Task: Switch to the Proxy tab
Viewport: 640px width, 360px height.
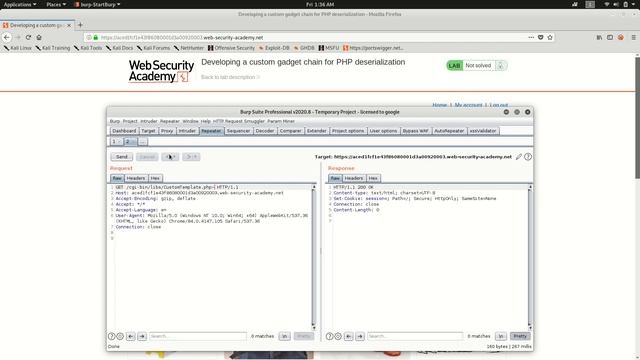Action: 167,131
